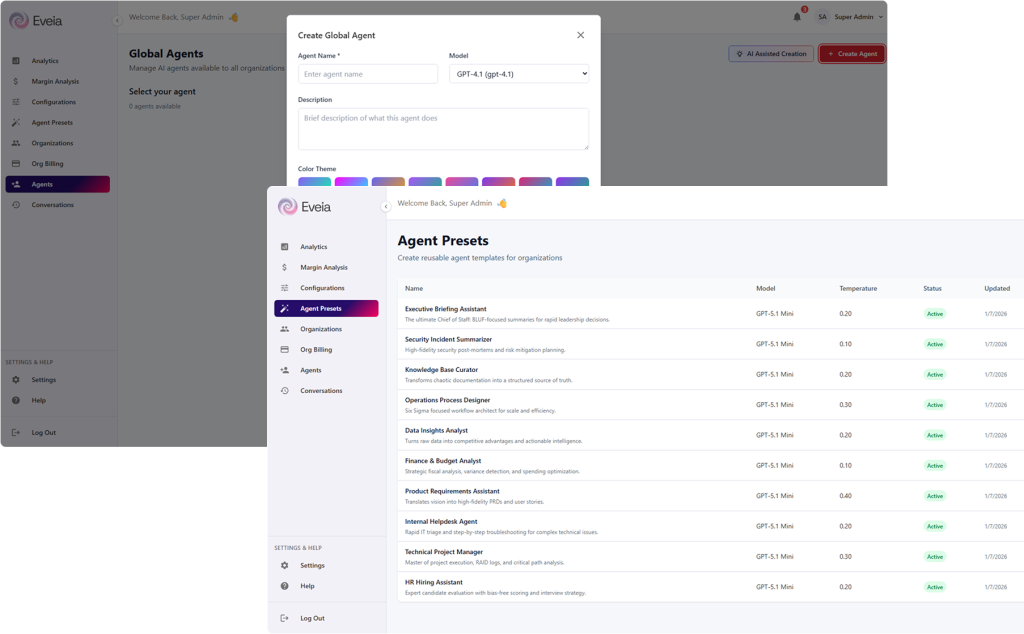Click the notification bell icon
This screenshot has height=634, width=1024.
coord(797,17)
